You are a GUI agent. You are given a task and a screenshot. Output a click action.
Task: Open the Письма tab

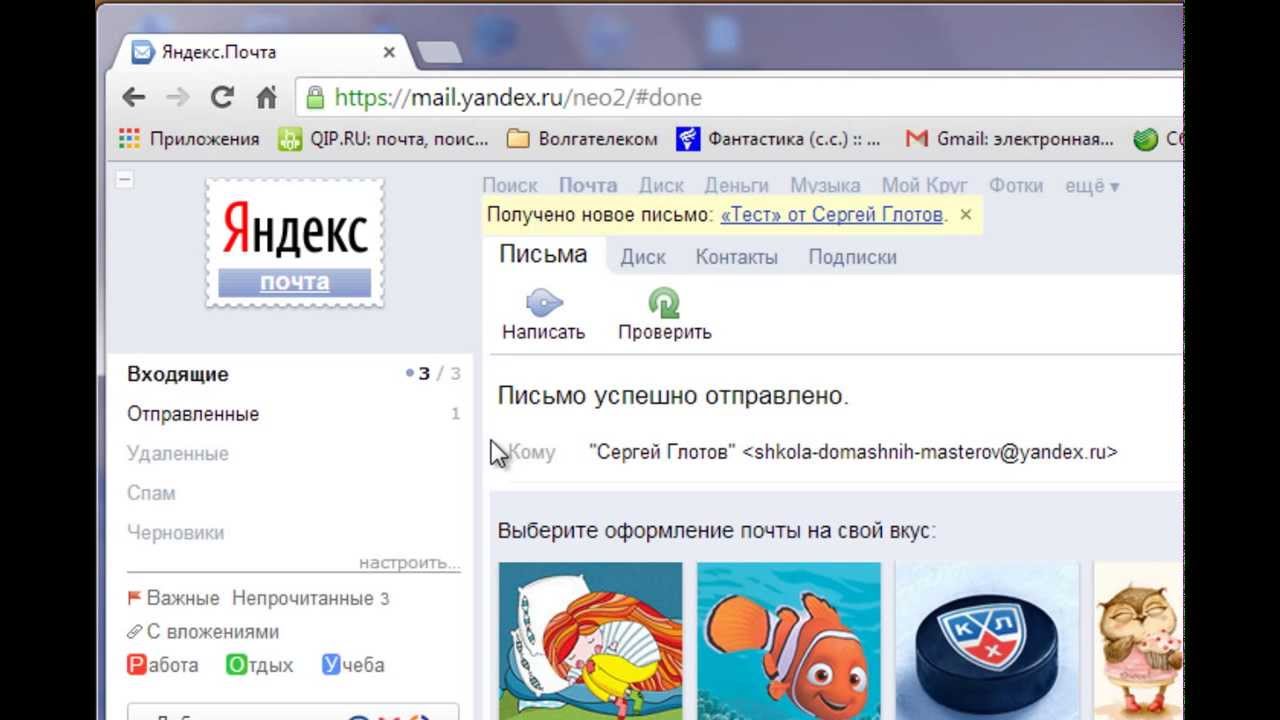[543, 254]
